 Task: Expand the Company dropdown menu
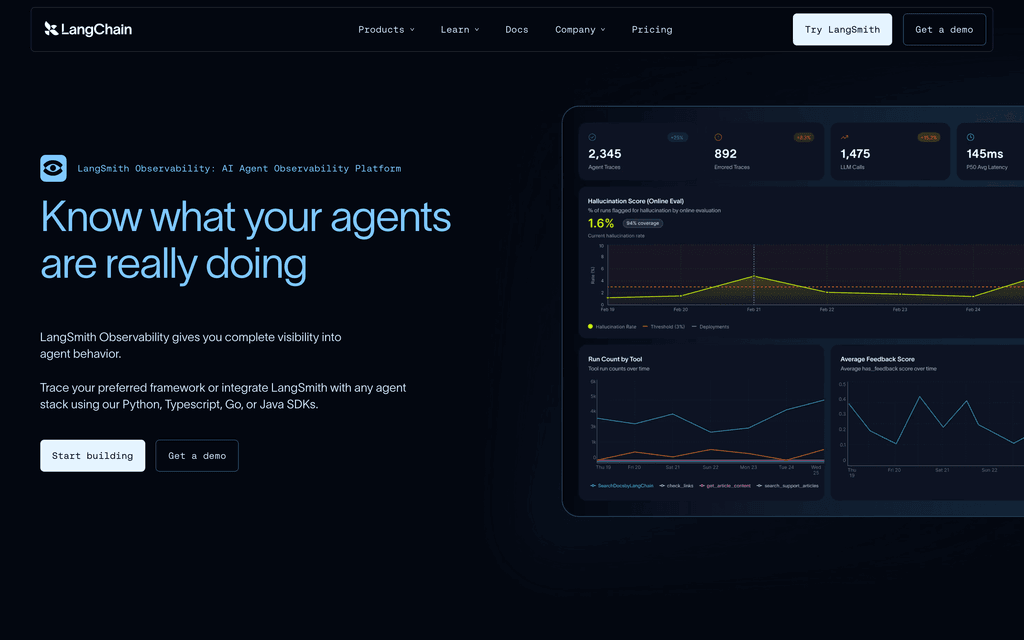coord(580,29)
